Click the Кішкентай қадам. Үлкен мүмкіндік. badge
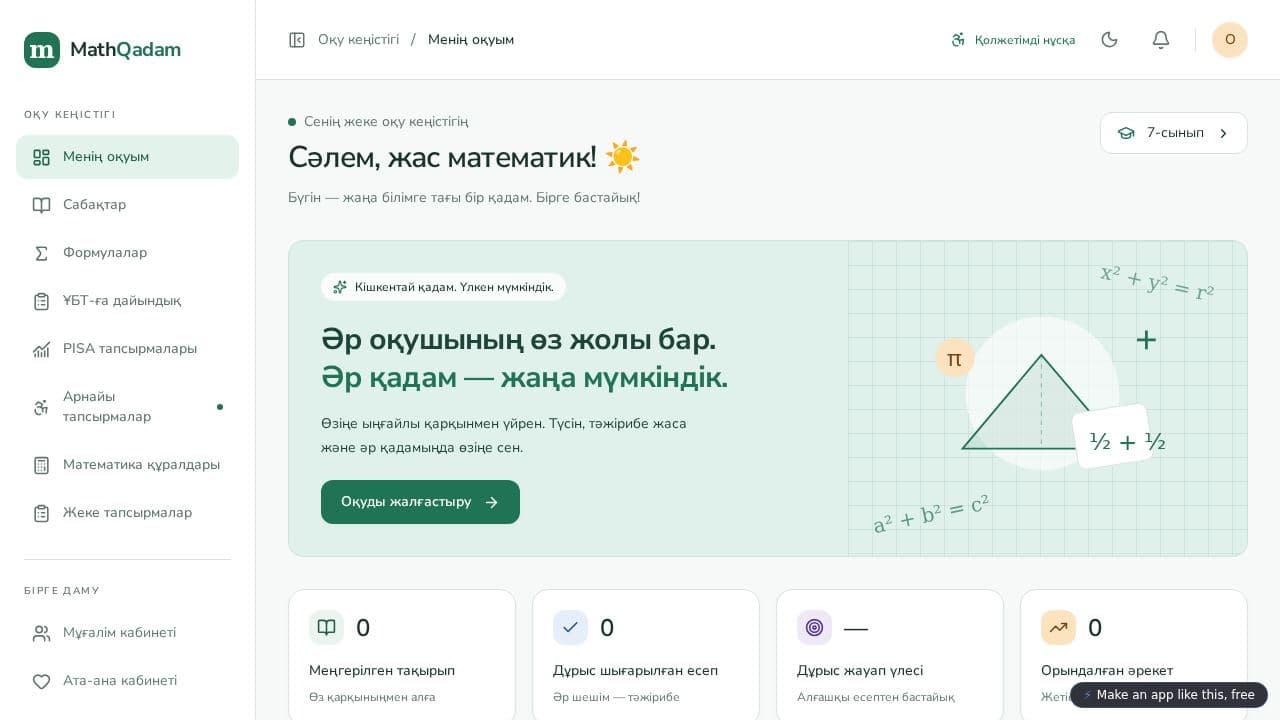 [x=443, y=287]
